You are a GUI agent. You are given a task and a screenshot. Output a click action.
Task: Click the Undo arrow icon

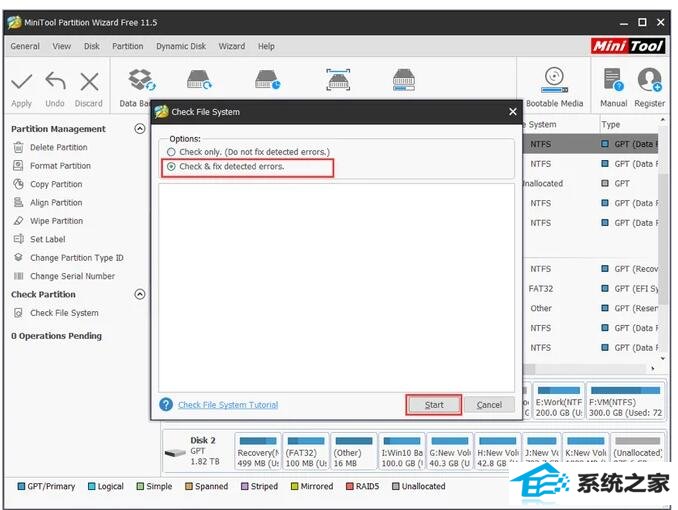(x=55, y=81)
